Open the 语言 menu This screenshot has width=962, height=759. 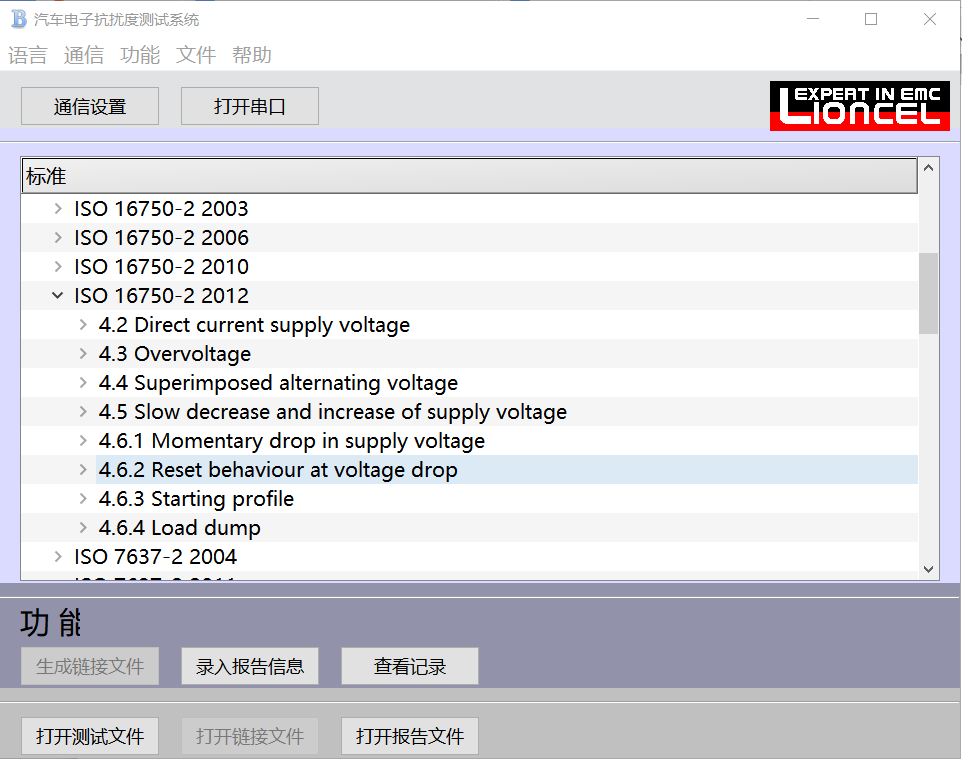tap(28, 55)
